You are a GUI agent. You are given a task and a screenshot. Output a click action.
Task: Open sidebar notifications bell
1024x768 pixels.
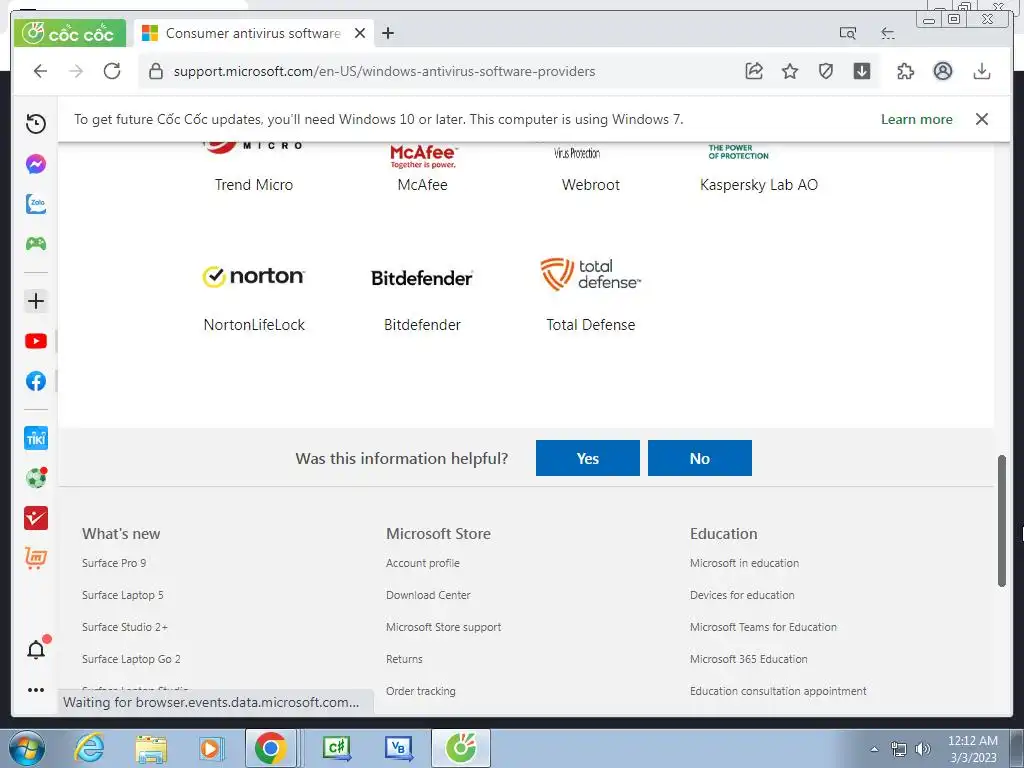(x=37, y=648)
